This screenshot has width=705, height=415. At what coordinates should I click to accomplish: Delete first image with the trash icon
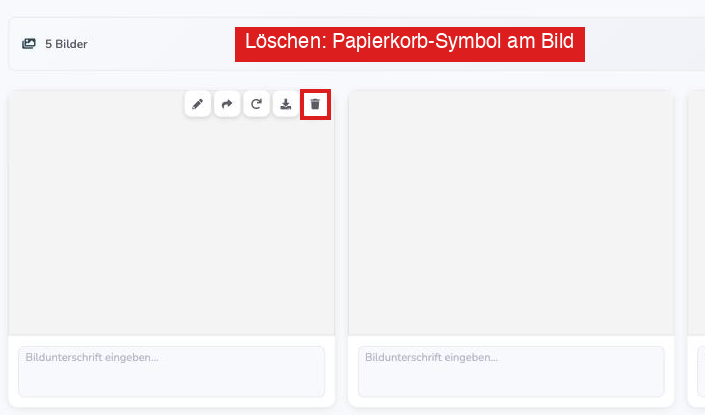click(x=315, y=104)
